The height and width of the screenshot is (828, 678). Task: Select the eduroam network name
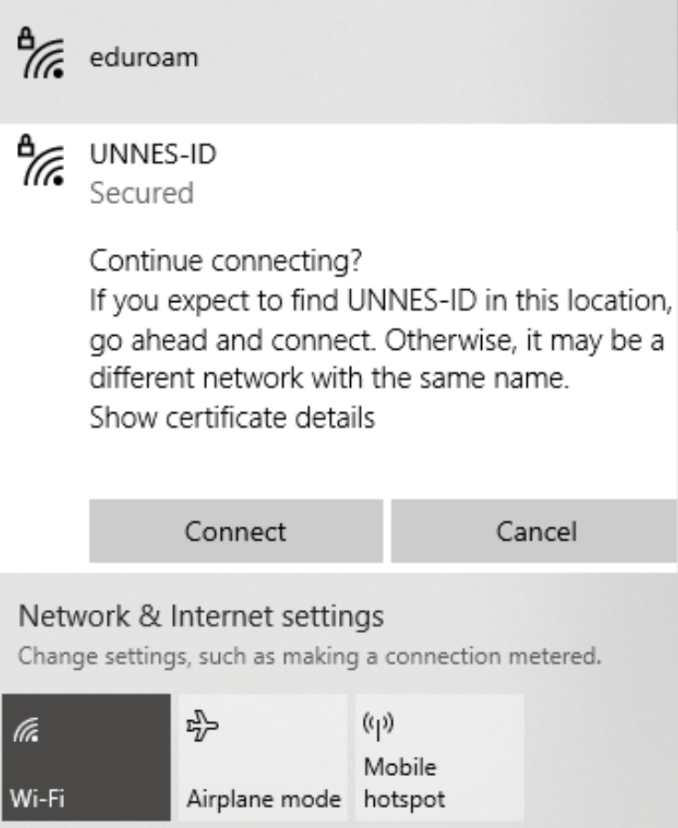(x=144, y=57)
